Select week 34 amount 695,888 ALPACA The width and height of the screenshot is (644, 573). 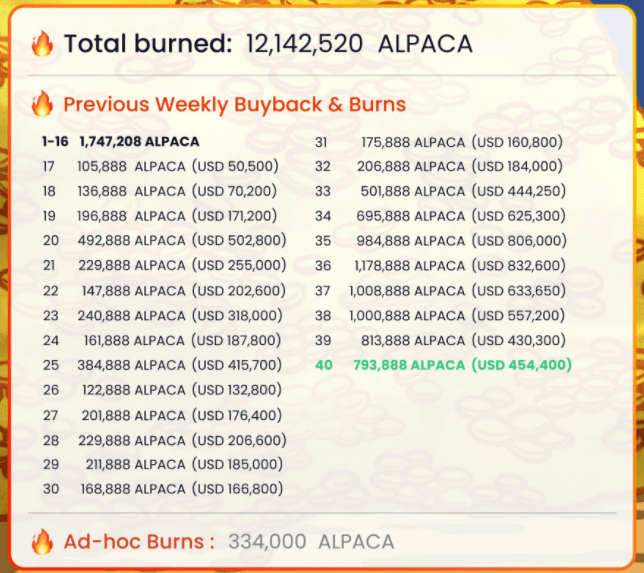coord(411,216)
